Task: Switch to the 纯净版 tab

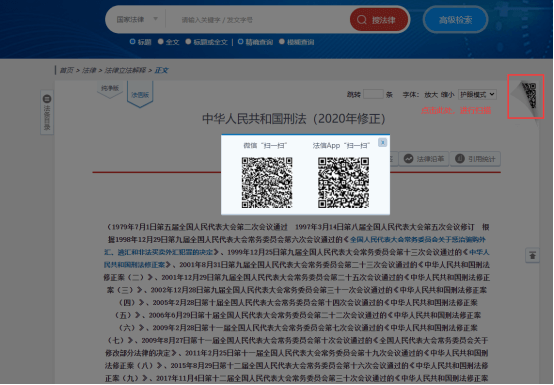Action: (110, 88)
